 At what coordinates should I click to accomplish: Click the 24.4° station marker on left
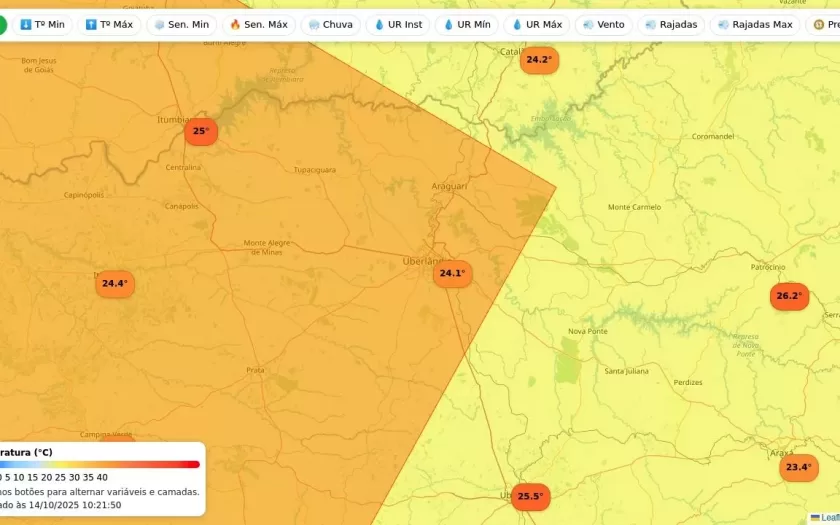tap(114, 284)
